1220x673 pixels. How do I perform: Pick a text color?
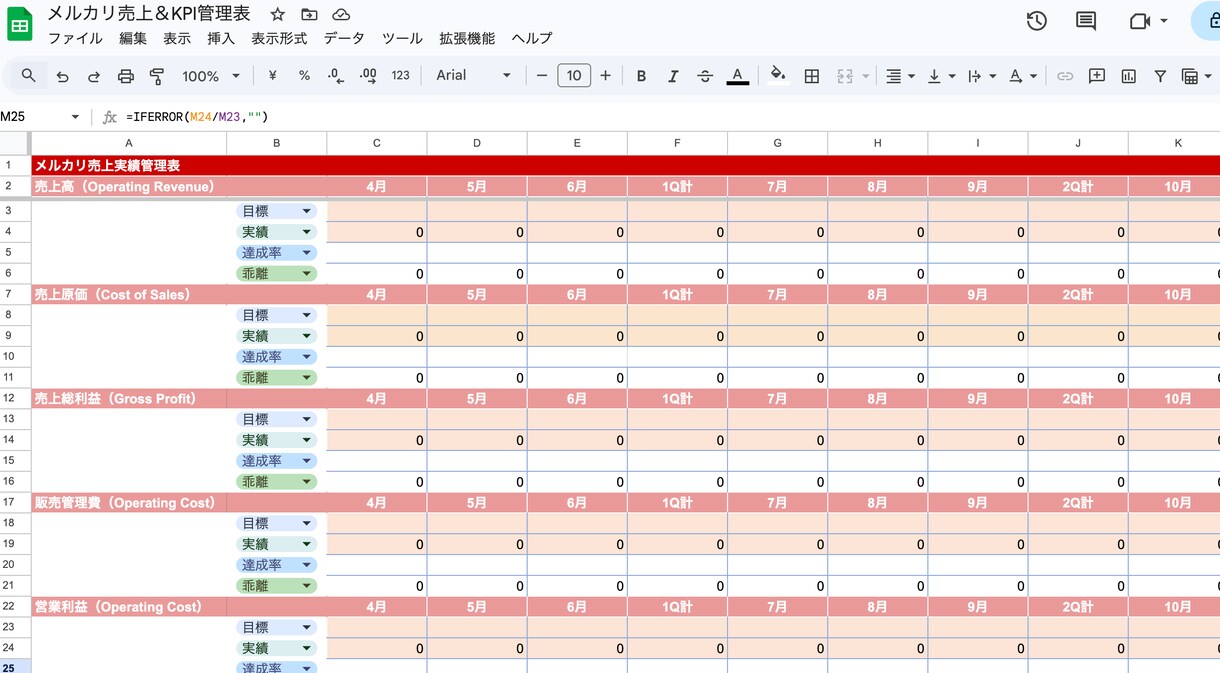tap(737, 76)
